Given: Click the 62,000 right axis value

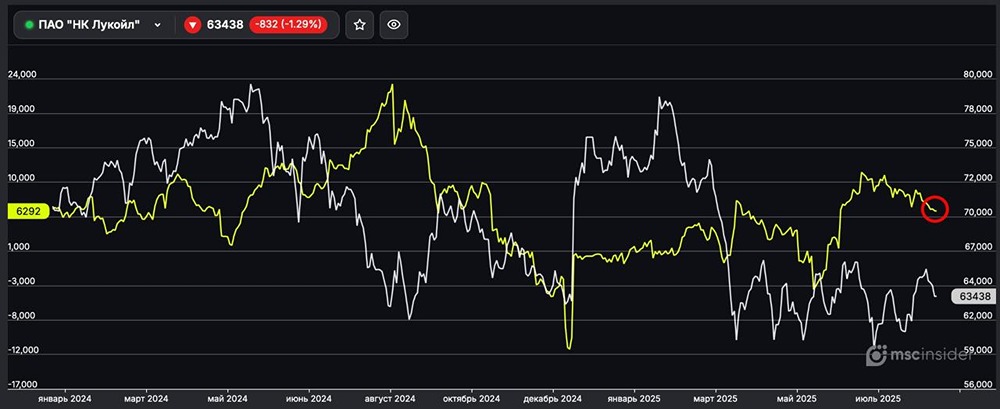Looking at the screenshot, I should 977,316.
